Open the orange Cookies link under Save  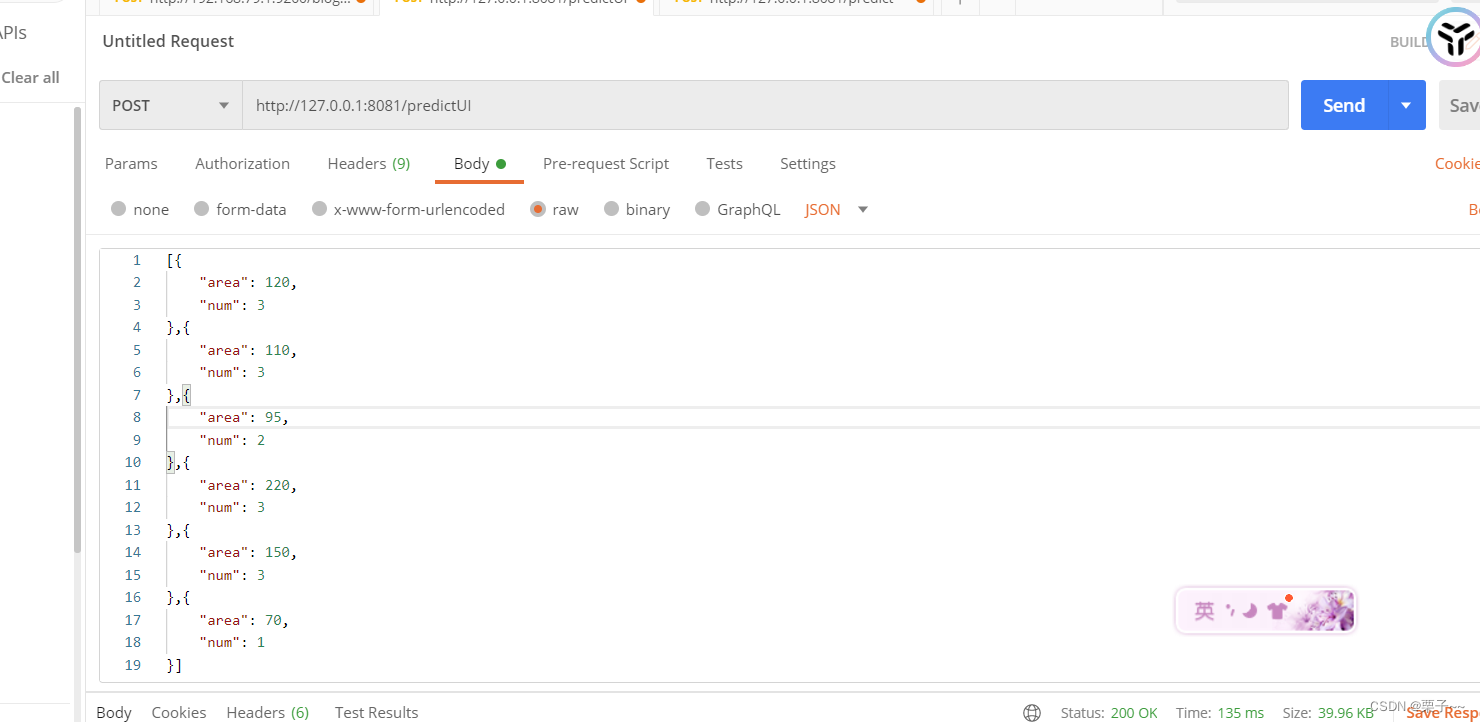click(1457, 164)
